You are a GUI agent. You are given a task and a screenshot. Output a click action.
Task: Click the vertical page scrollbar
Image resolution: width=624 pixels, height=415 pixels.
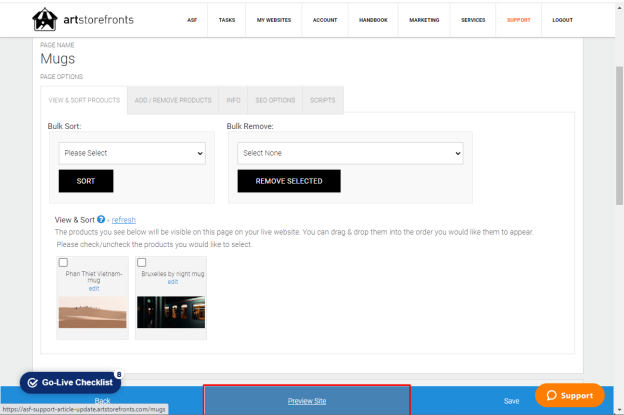point(619,135)
